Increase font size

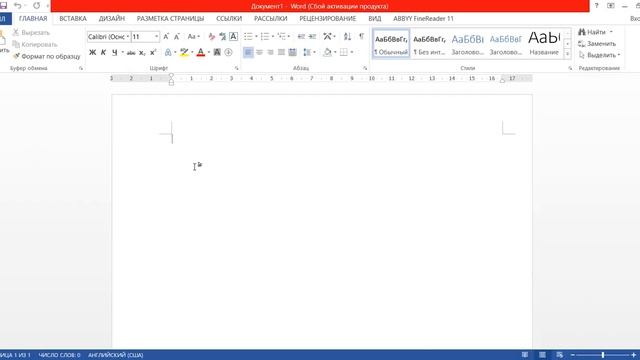tap(166, 37)
